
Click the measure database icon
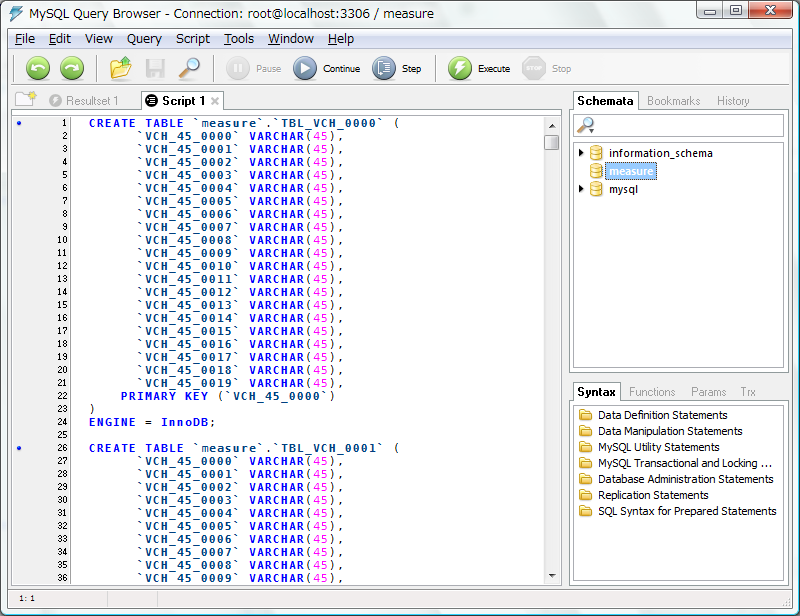pos(596,171)
